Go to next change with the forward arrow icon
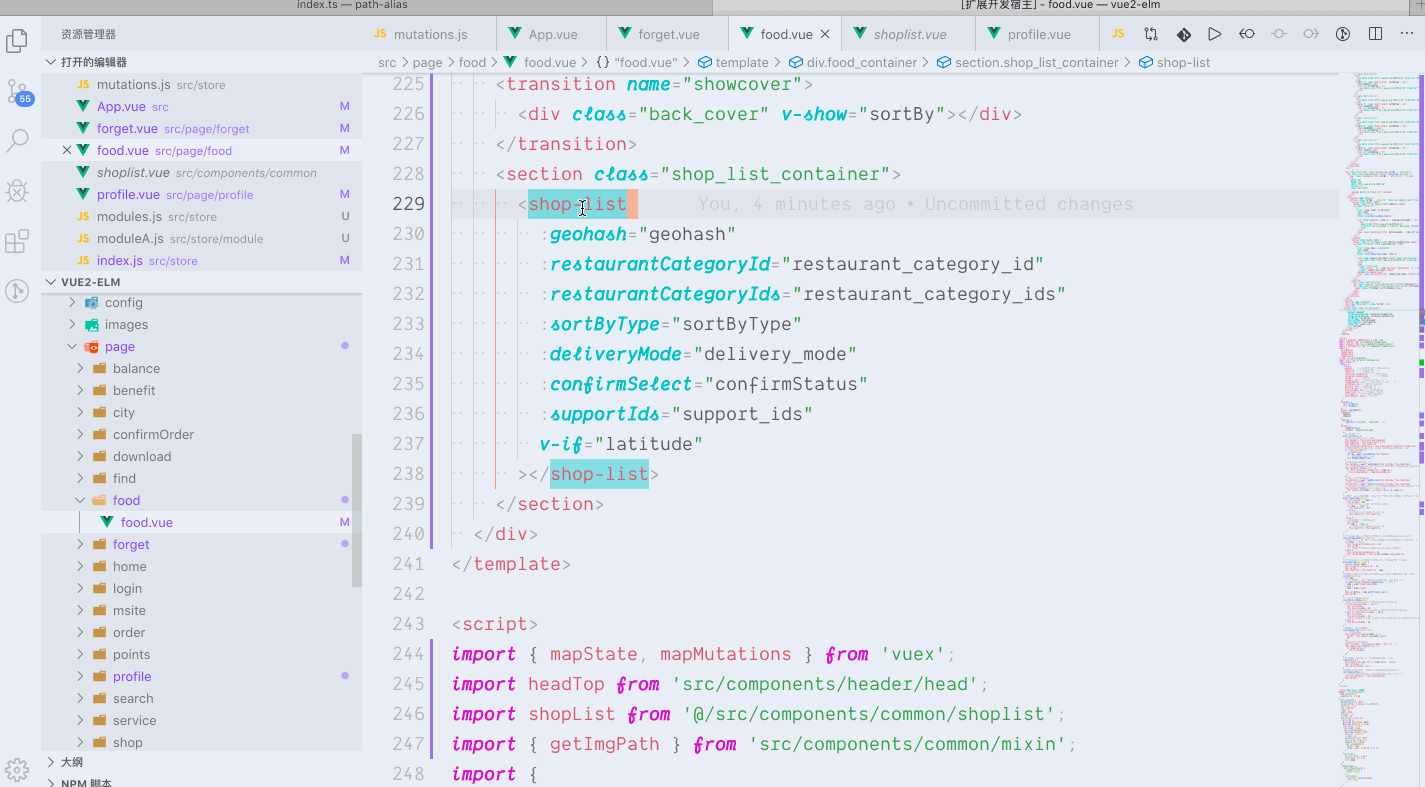The width and height of the screenshot is (1425, 787). pos(1310,33)
